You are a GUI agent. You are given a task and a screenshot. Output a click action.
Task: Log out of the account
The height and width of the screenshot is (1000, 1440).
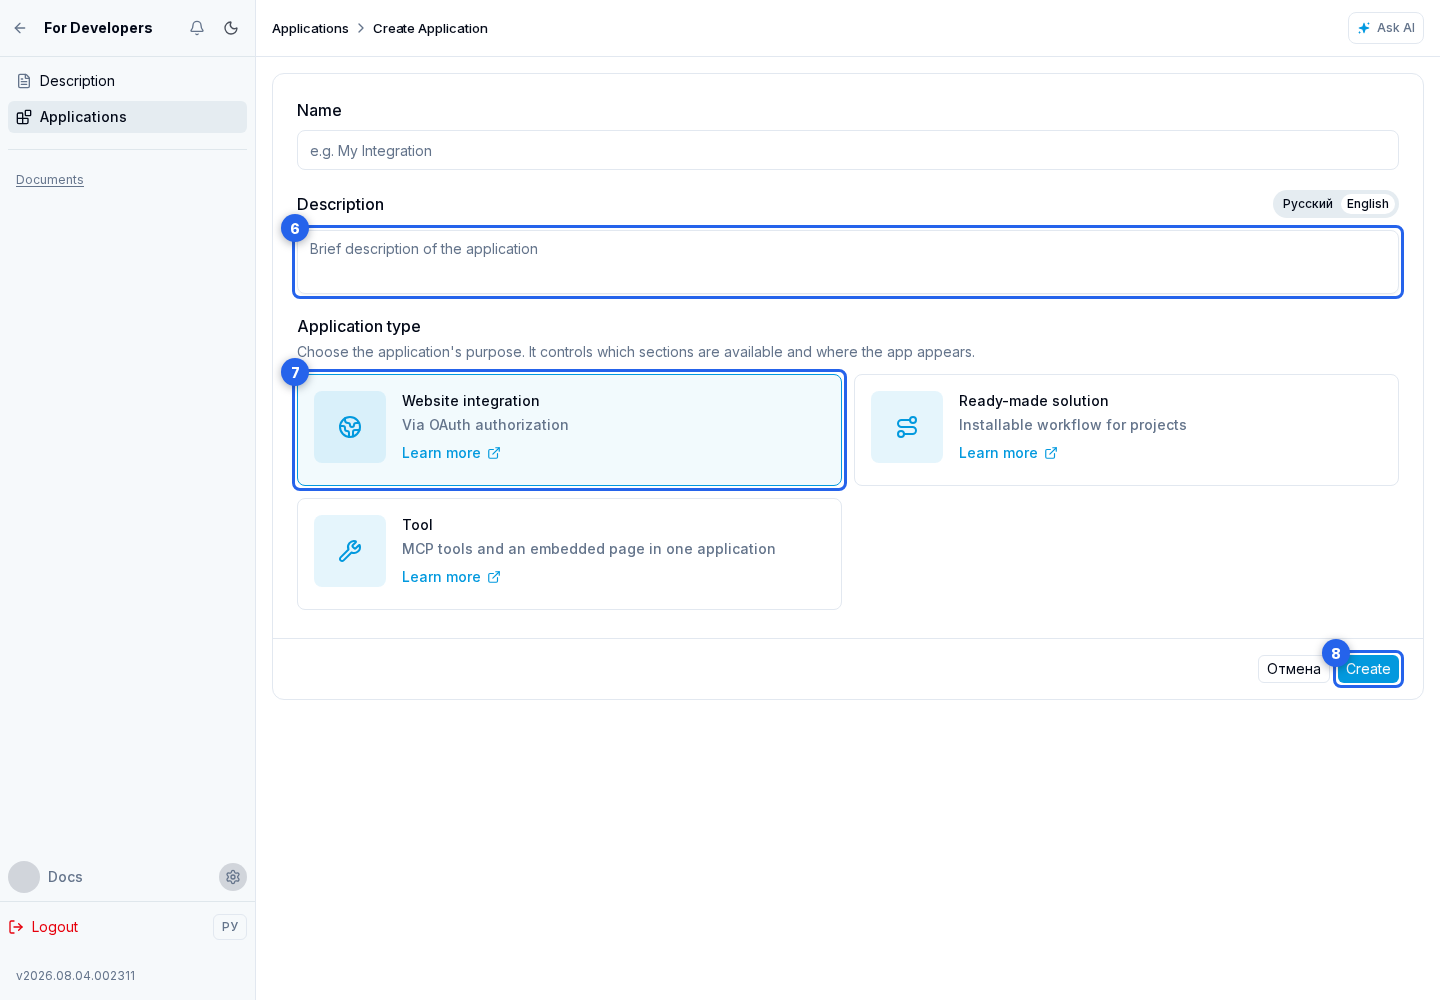click(44, 927)
